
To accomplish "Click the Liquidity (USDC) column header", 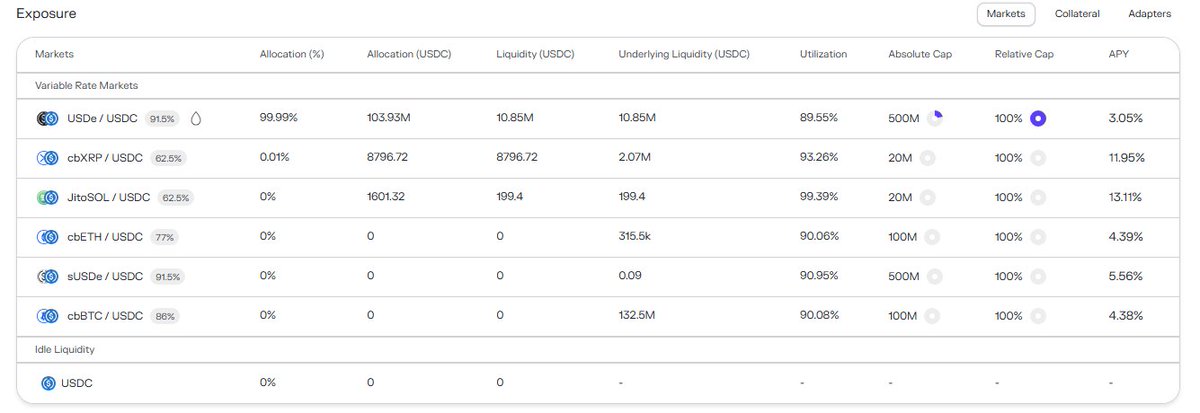I will (x=535, y=54).
